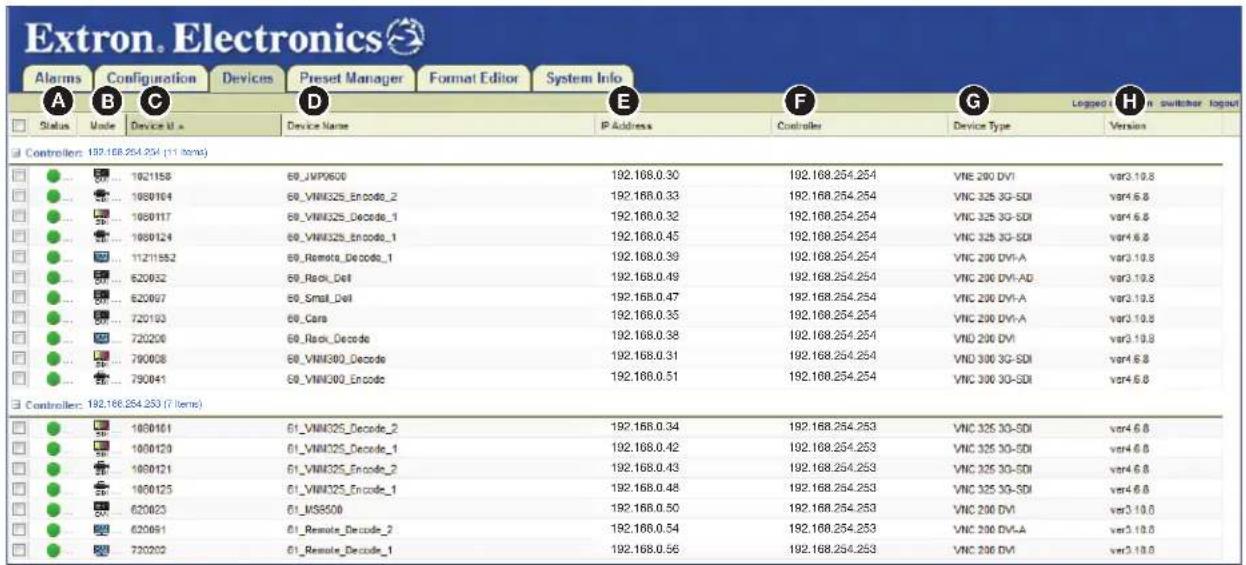Select checkbox for 60_VNM300_Decode

tap(18, 359)
